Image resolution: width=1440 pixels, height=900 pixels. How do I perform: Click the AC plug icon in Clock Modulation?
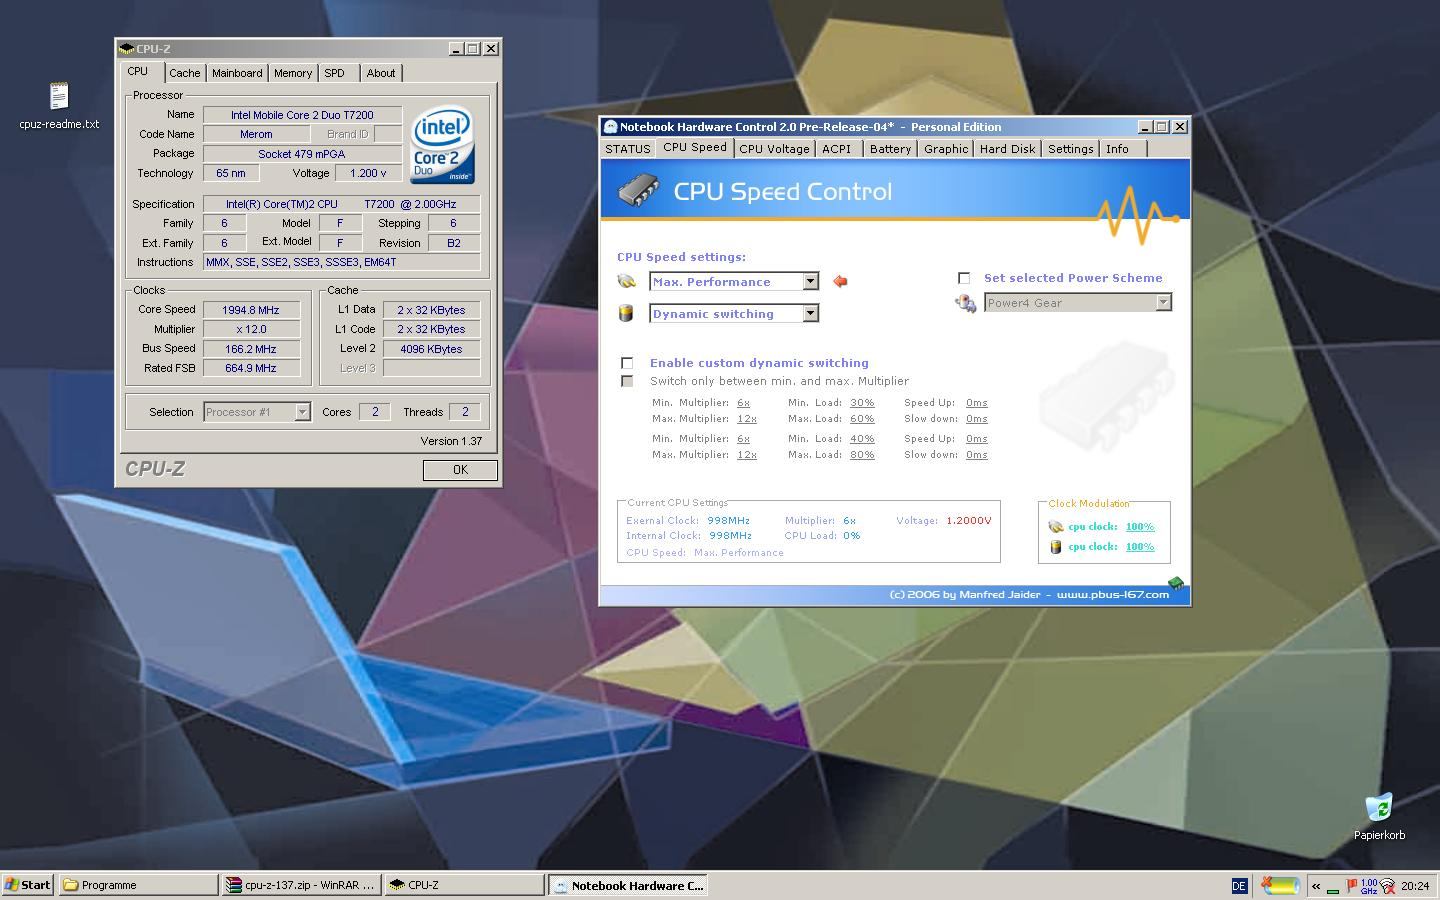tap(1055, 527)
